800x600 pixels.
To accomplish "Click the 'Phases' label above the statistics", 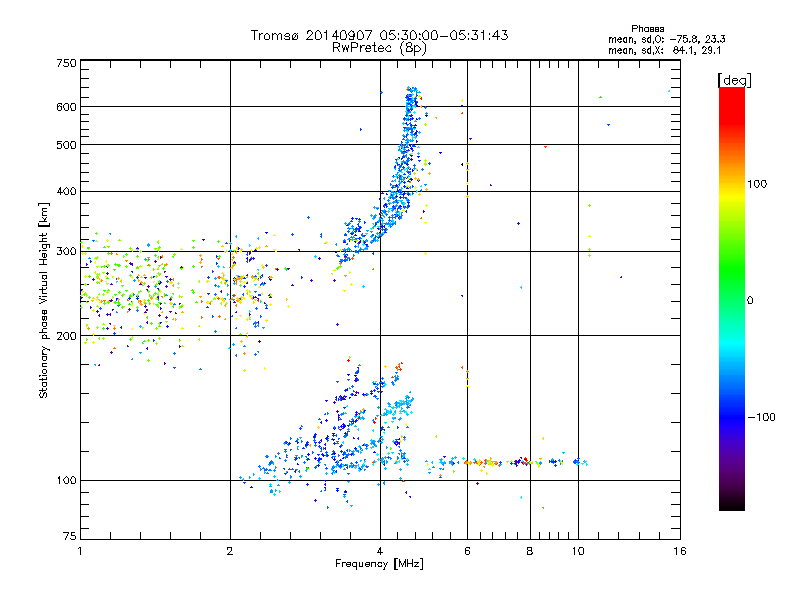I will coord(647,29).
